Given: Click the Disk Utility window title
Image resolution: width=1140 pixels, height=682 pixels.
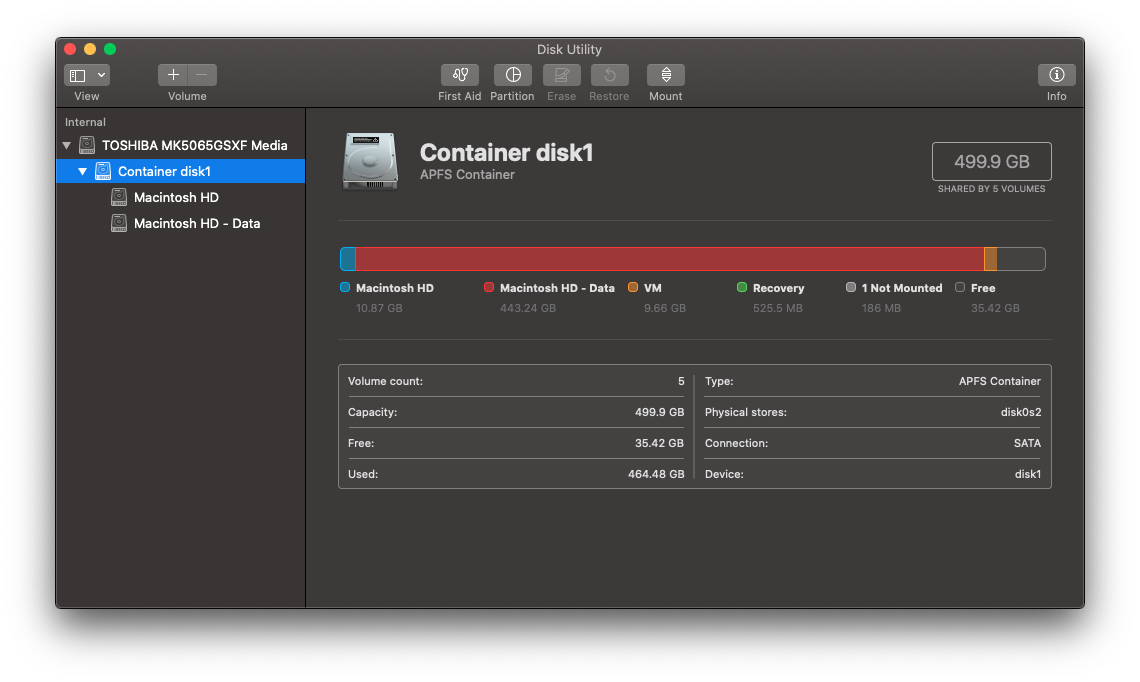Looking at the screenshot, I should coord(569,49).
